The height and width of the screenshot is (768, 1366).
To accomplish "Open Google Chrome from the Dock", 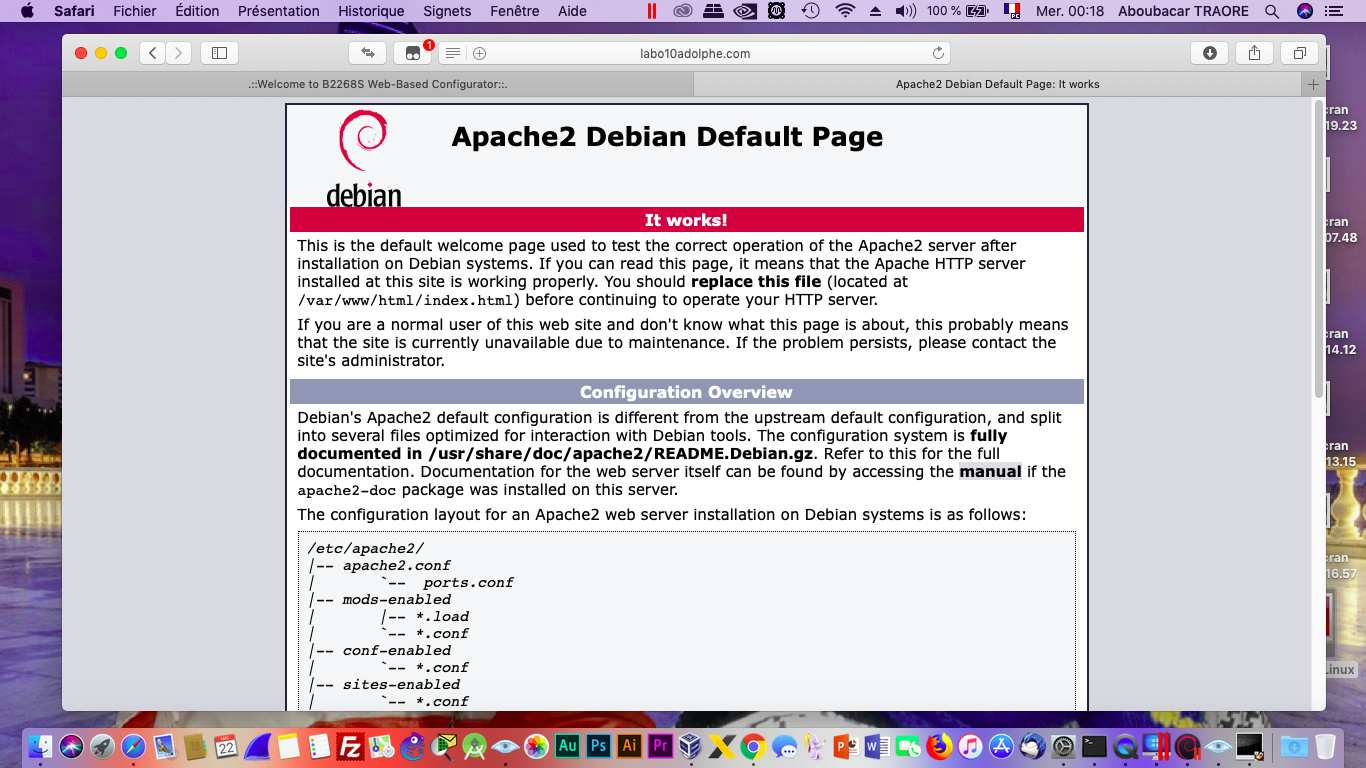I will (753, 746).
